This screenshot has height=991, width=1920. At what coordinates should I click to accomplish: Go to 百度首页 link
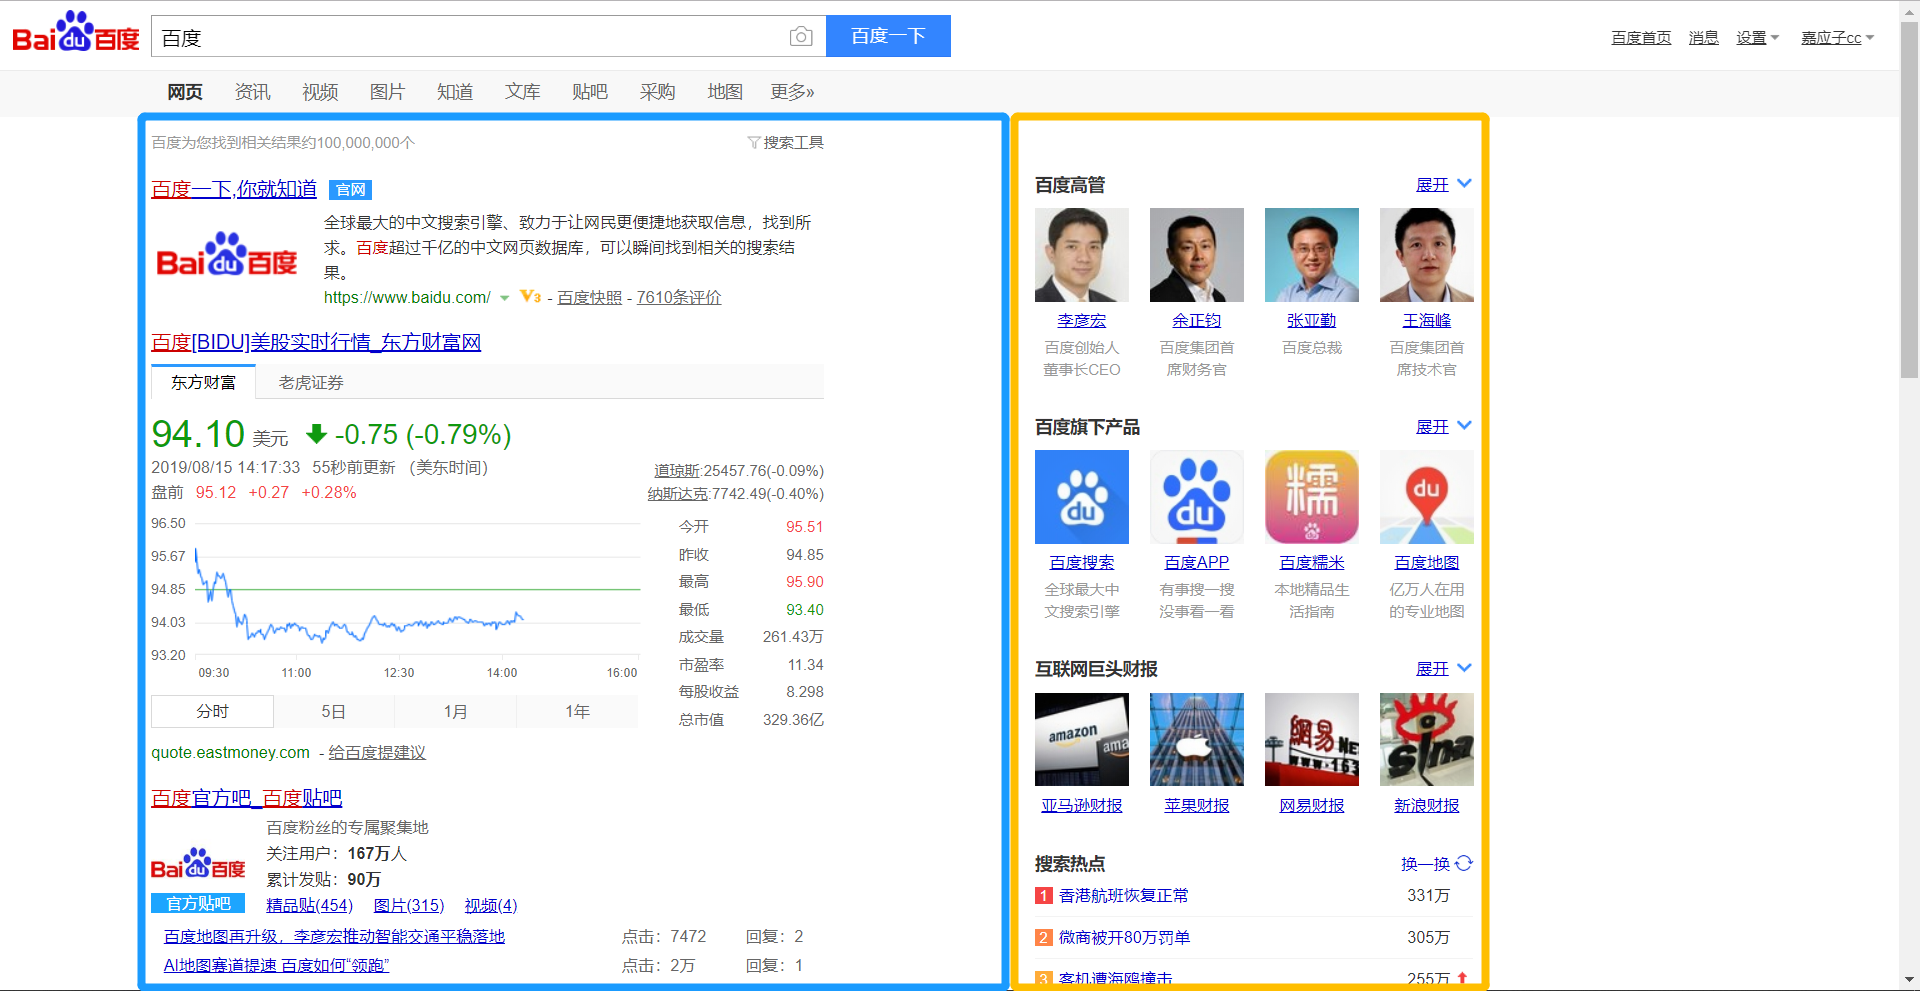click(x=1641, y=38)
